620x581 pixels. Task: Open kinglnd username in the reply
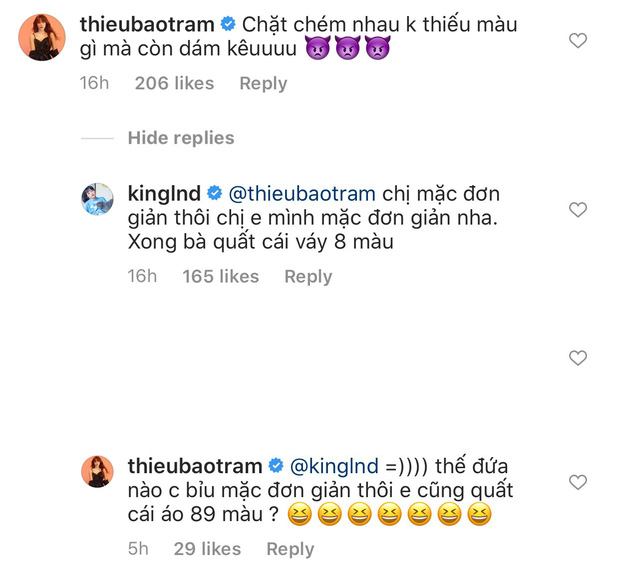click(164, 193)
